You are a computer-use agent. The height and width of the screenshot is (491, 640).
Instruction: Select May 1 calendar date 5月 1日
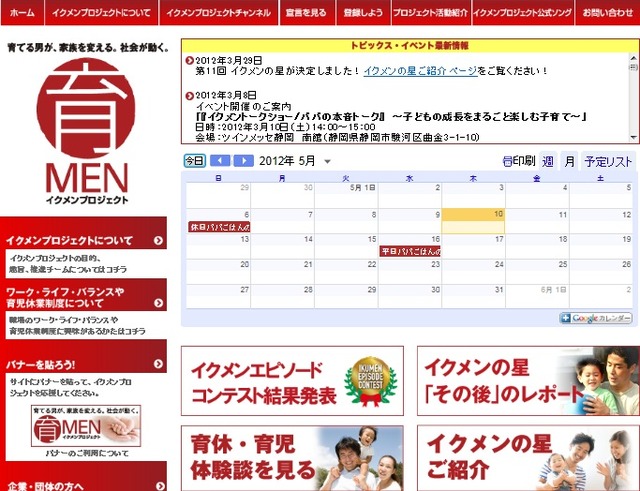(362, 188)
